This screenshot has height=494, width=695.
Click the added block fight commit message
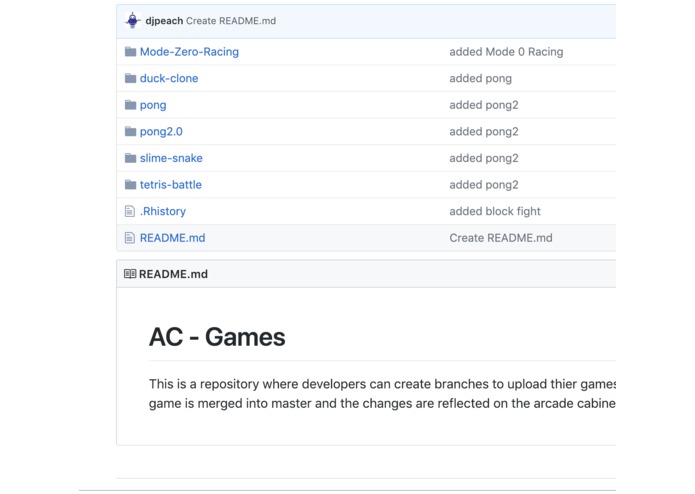[495, 211]
